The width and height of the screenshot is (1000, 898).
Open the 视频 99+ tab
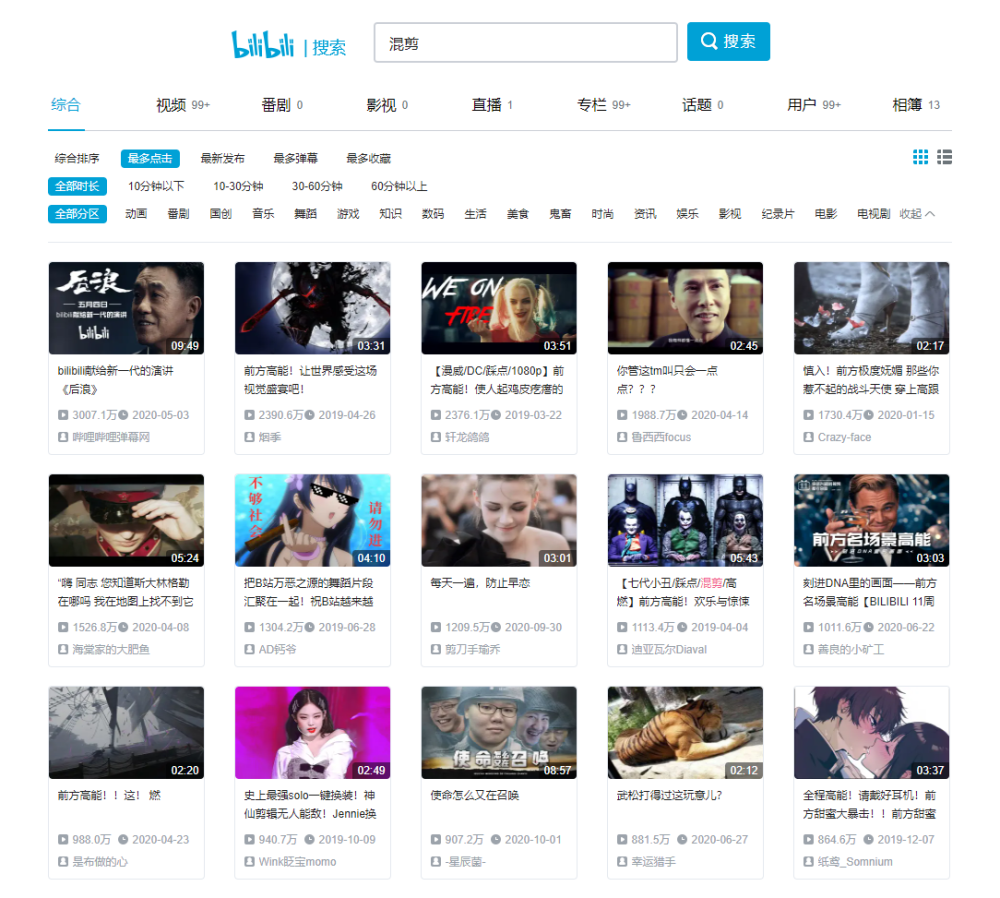click(183, 105)
